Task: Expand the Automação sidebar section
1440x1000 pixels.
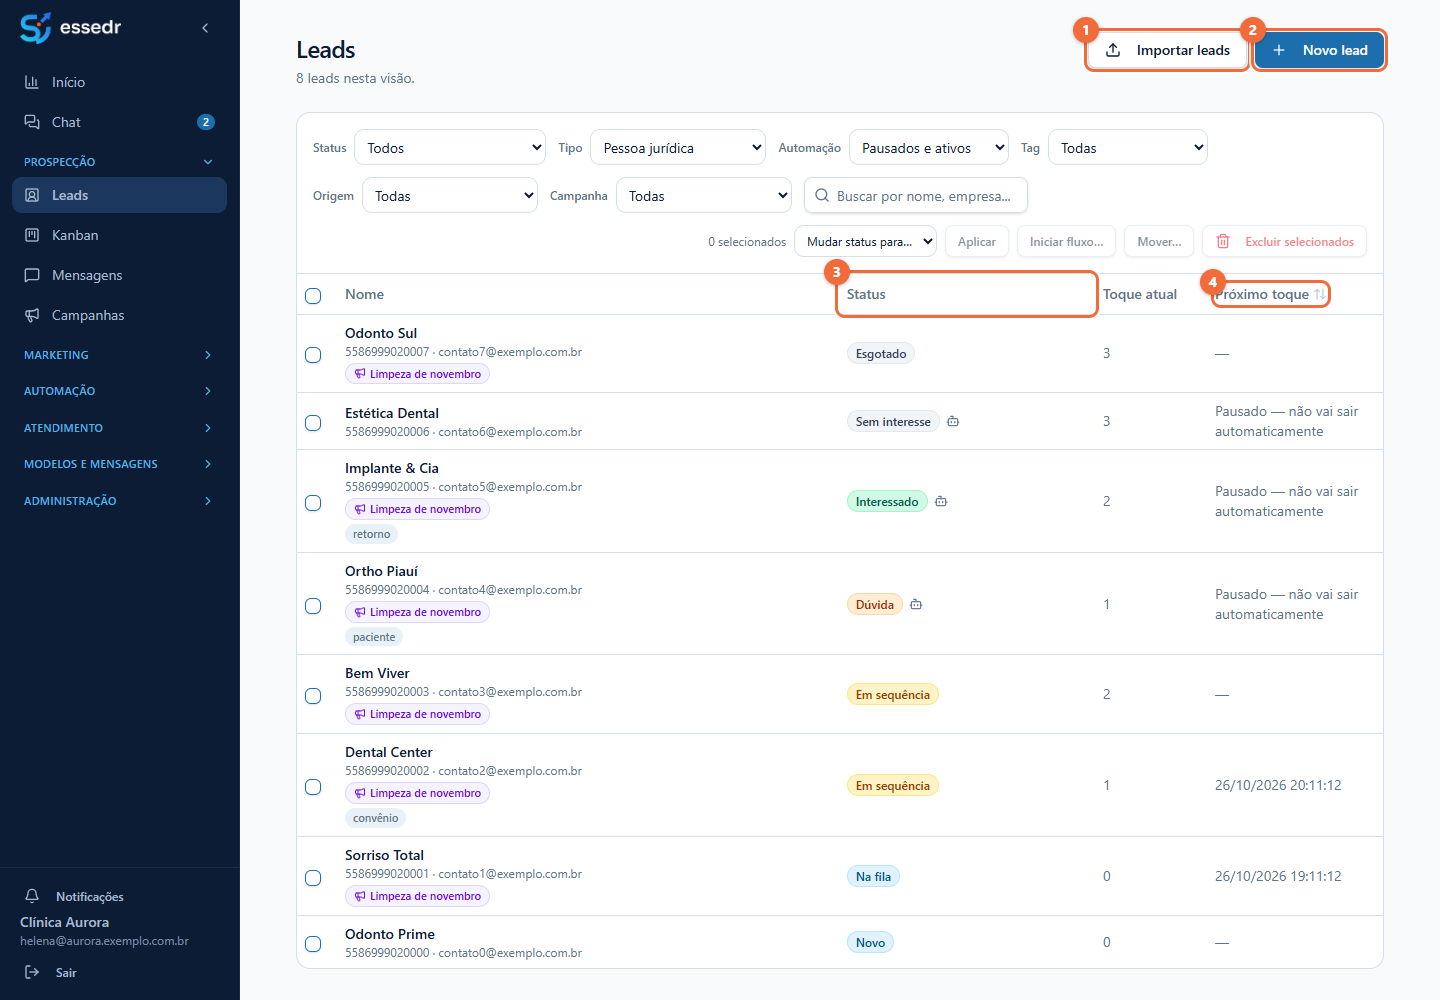Action: click(x=120, y=391)
